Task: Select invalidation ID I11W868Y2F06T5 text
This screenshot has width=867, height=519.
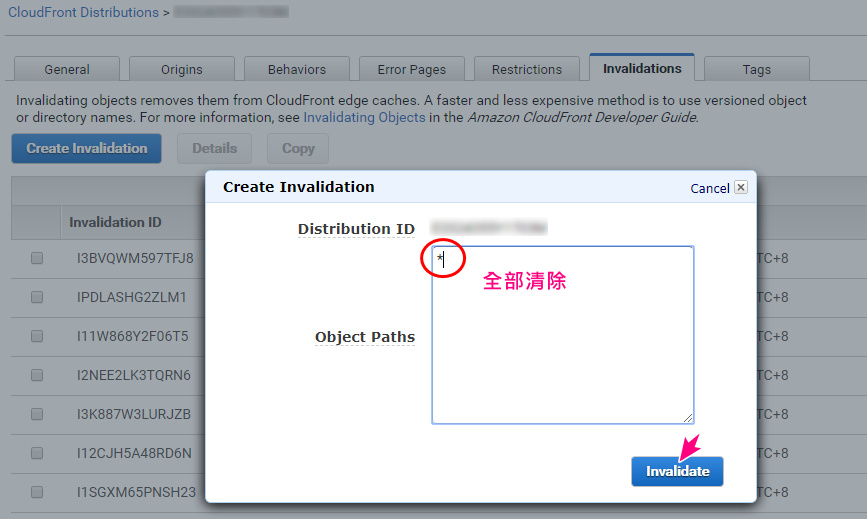Action: tap(133, 336)
